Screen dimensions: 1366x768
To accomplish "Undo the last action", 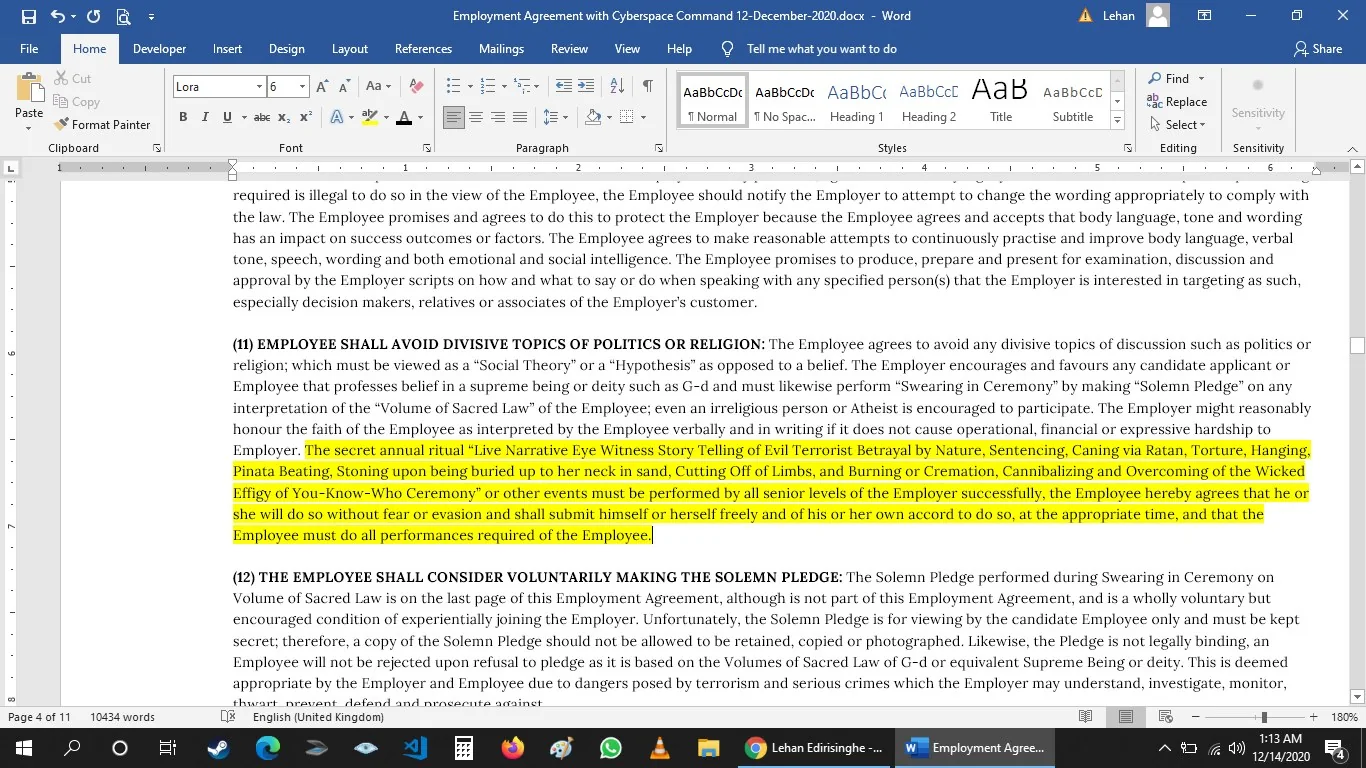I will [57, 16].
